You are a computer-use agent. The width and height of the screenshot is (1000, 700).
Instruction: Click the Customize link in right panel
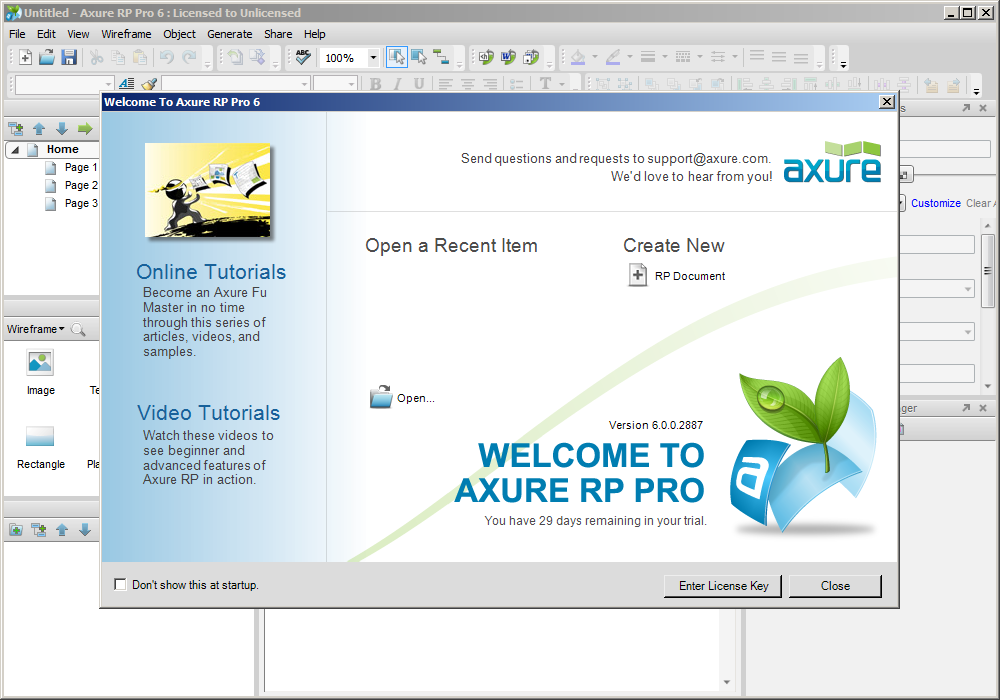pyautogui.click(x=936, y=203)
